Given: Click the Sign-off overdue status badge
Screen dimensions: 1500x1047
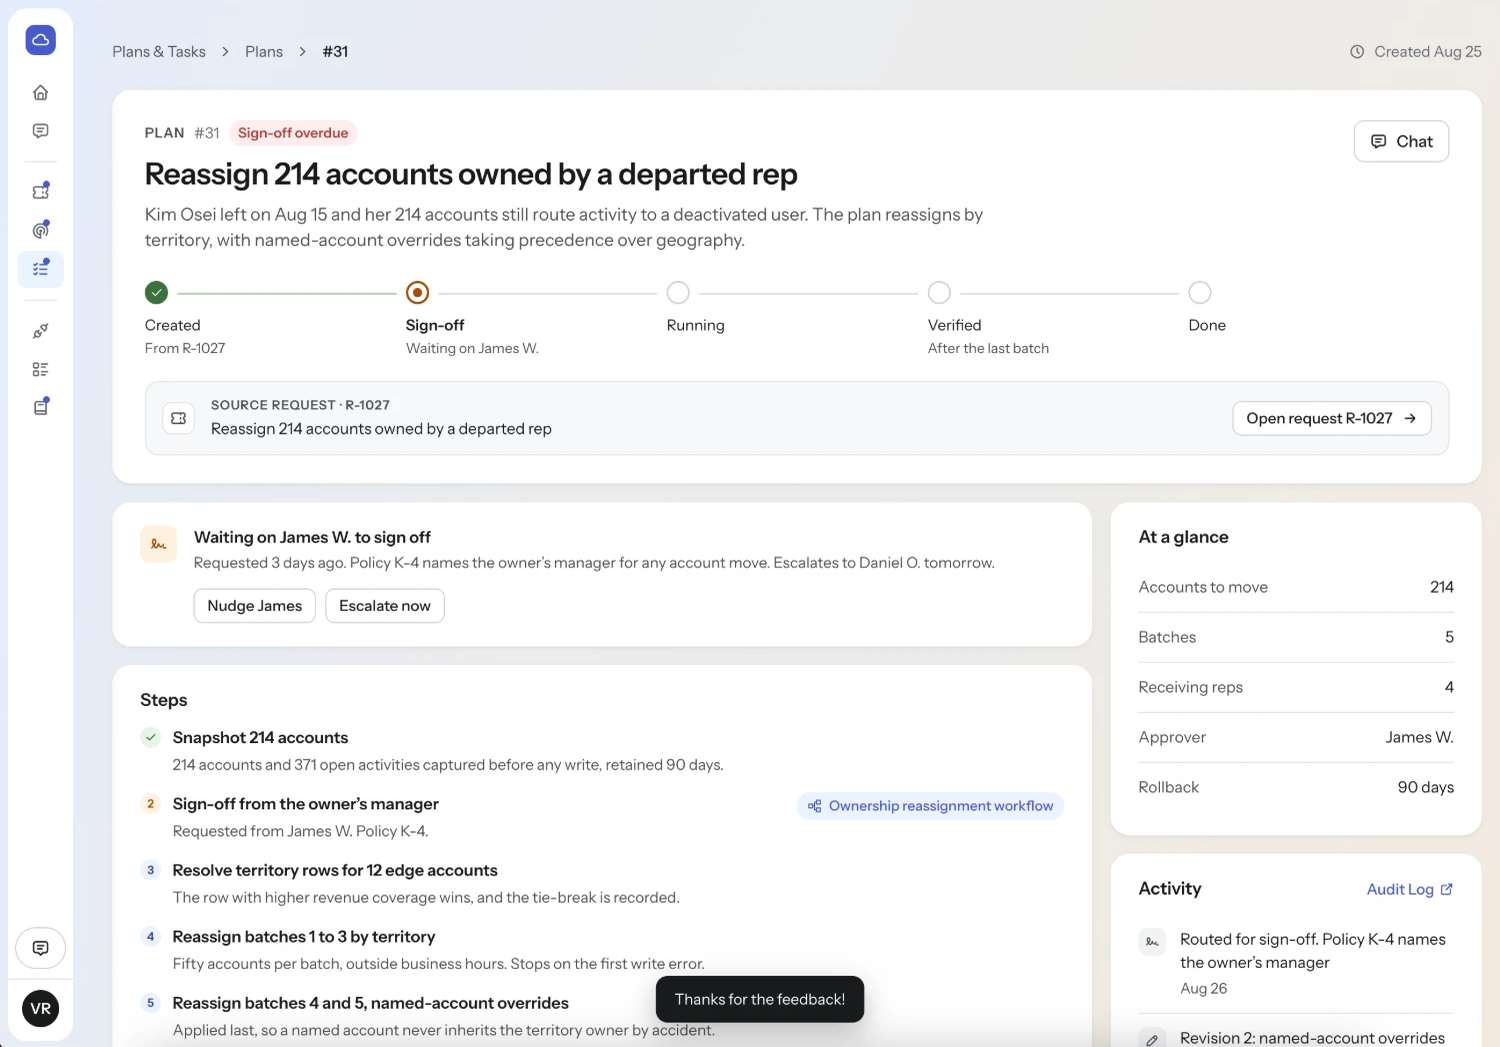Looking at the screenshot, I should [x=293, y=133].
